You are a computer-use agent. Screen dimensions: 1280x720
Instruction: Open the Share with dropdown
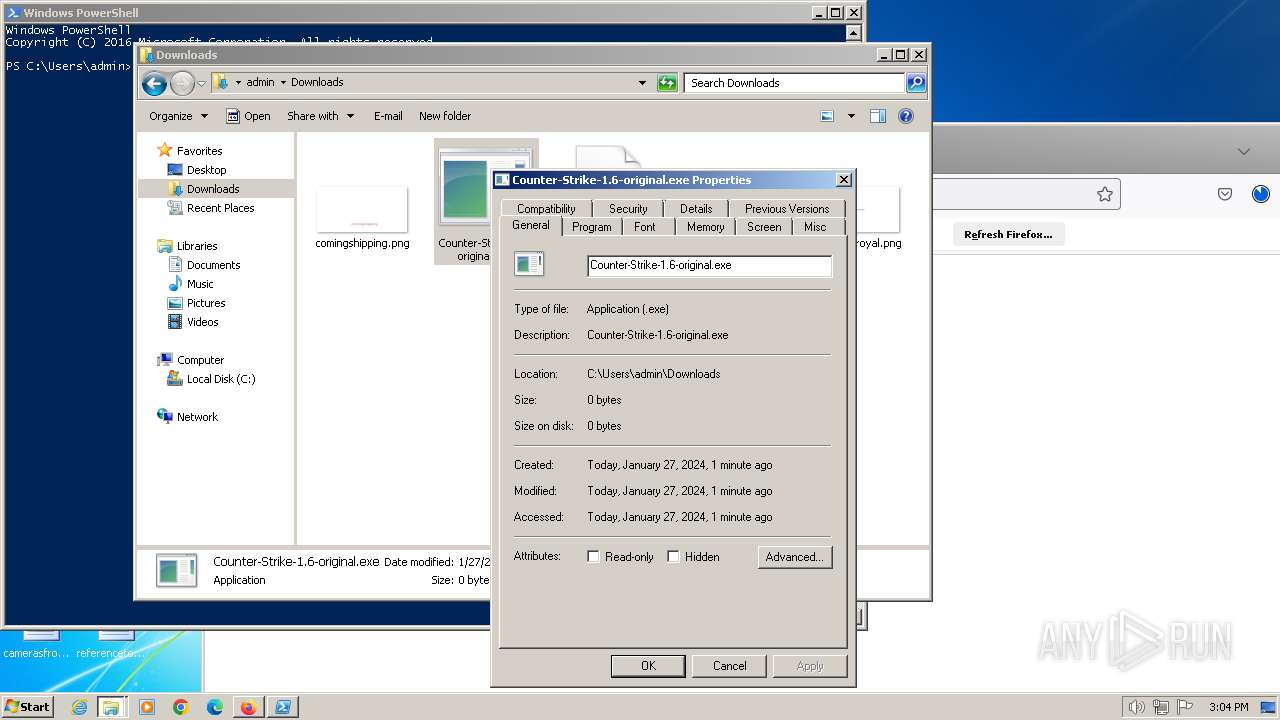click(320, 116)
